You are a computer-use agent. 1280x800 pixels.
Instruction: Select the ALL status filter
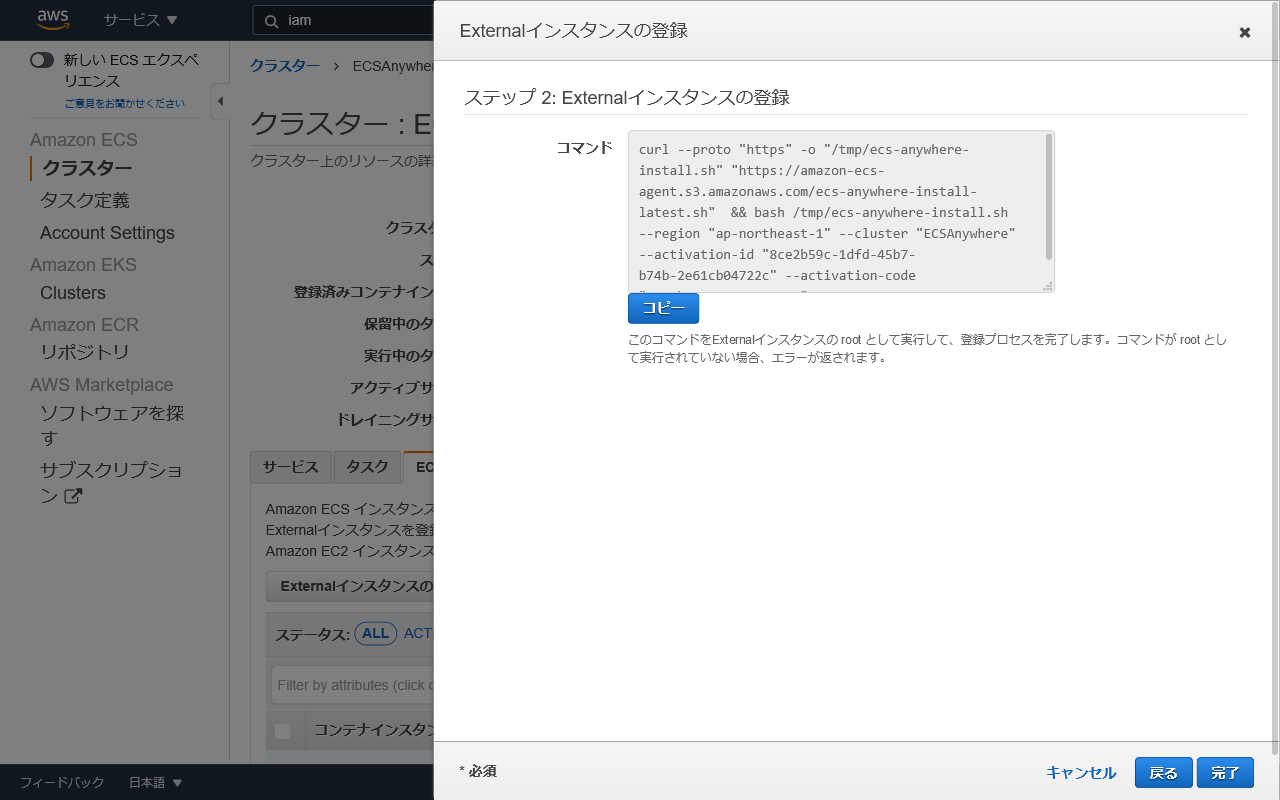(x=375, y=633)
